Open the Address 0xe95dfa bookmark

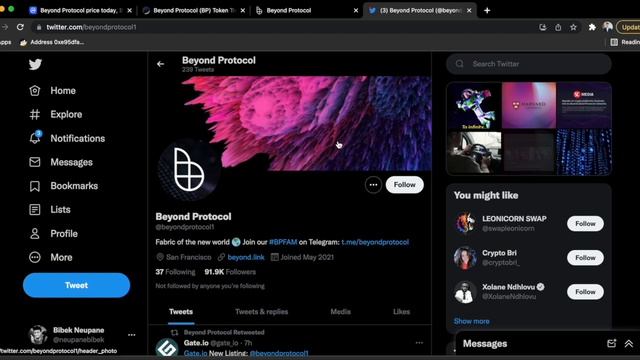pos(52,42)
